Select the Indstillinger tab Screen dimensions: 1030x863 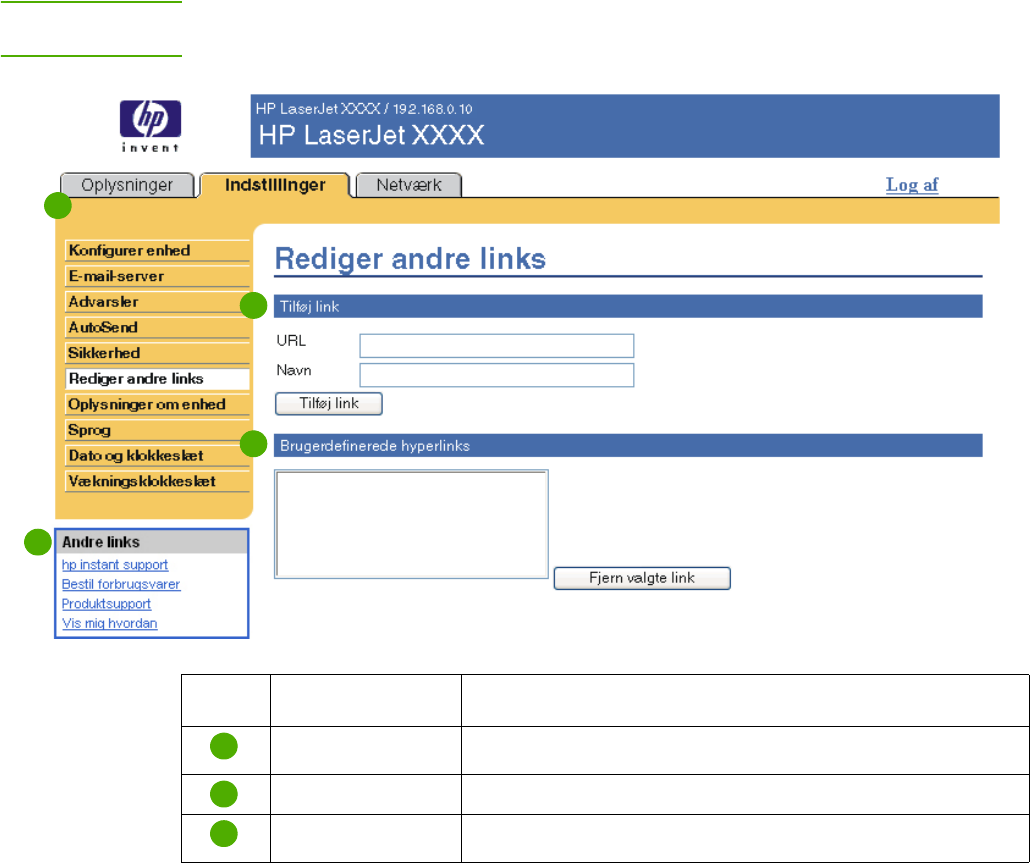(x=275, y=185)
